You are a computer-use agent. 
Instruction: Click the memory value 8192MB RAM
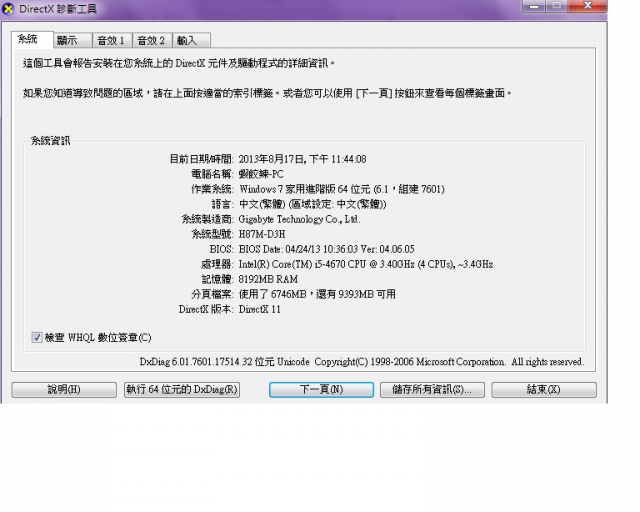(x=268, y=279)
